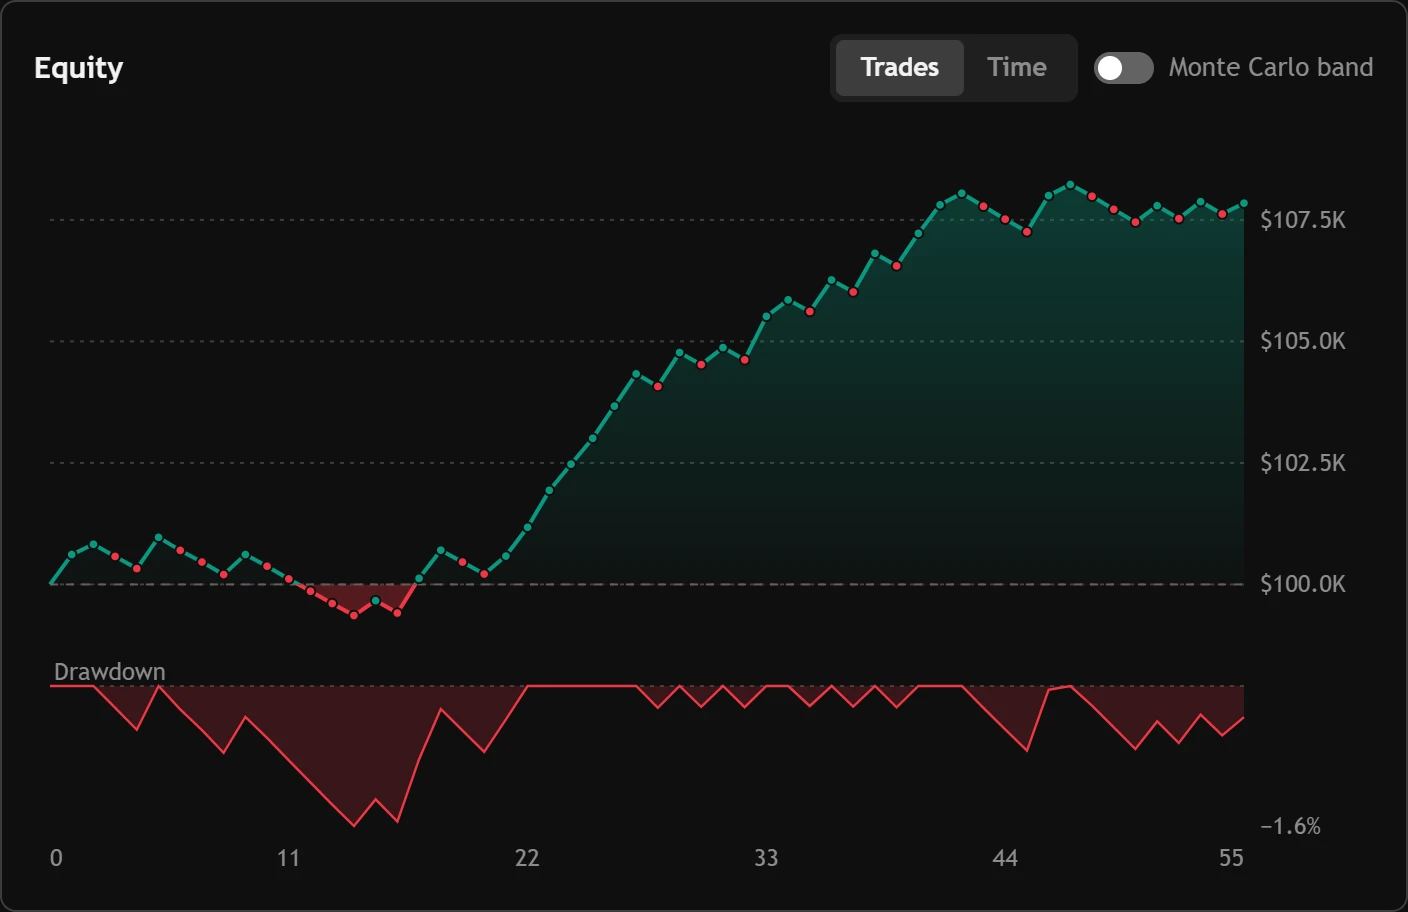Switch to the Time view tab
The image size is (1408, 912).
[x=1016, y=68]
